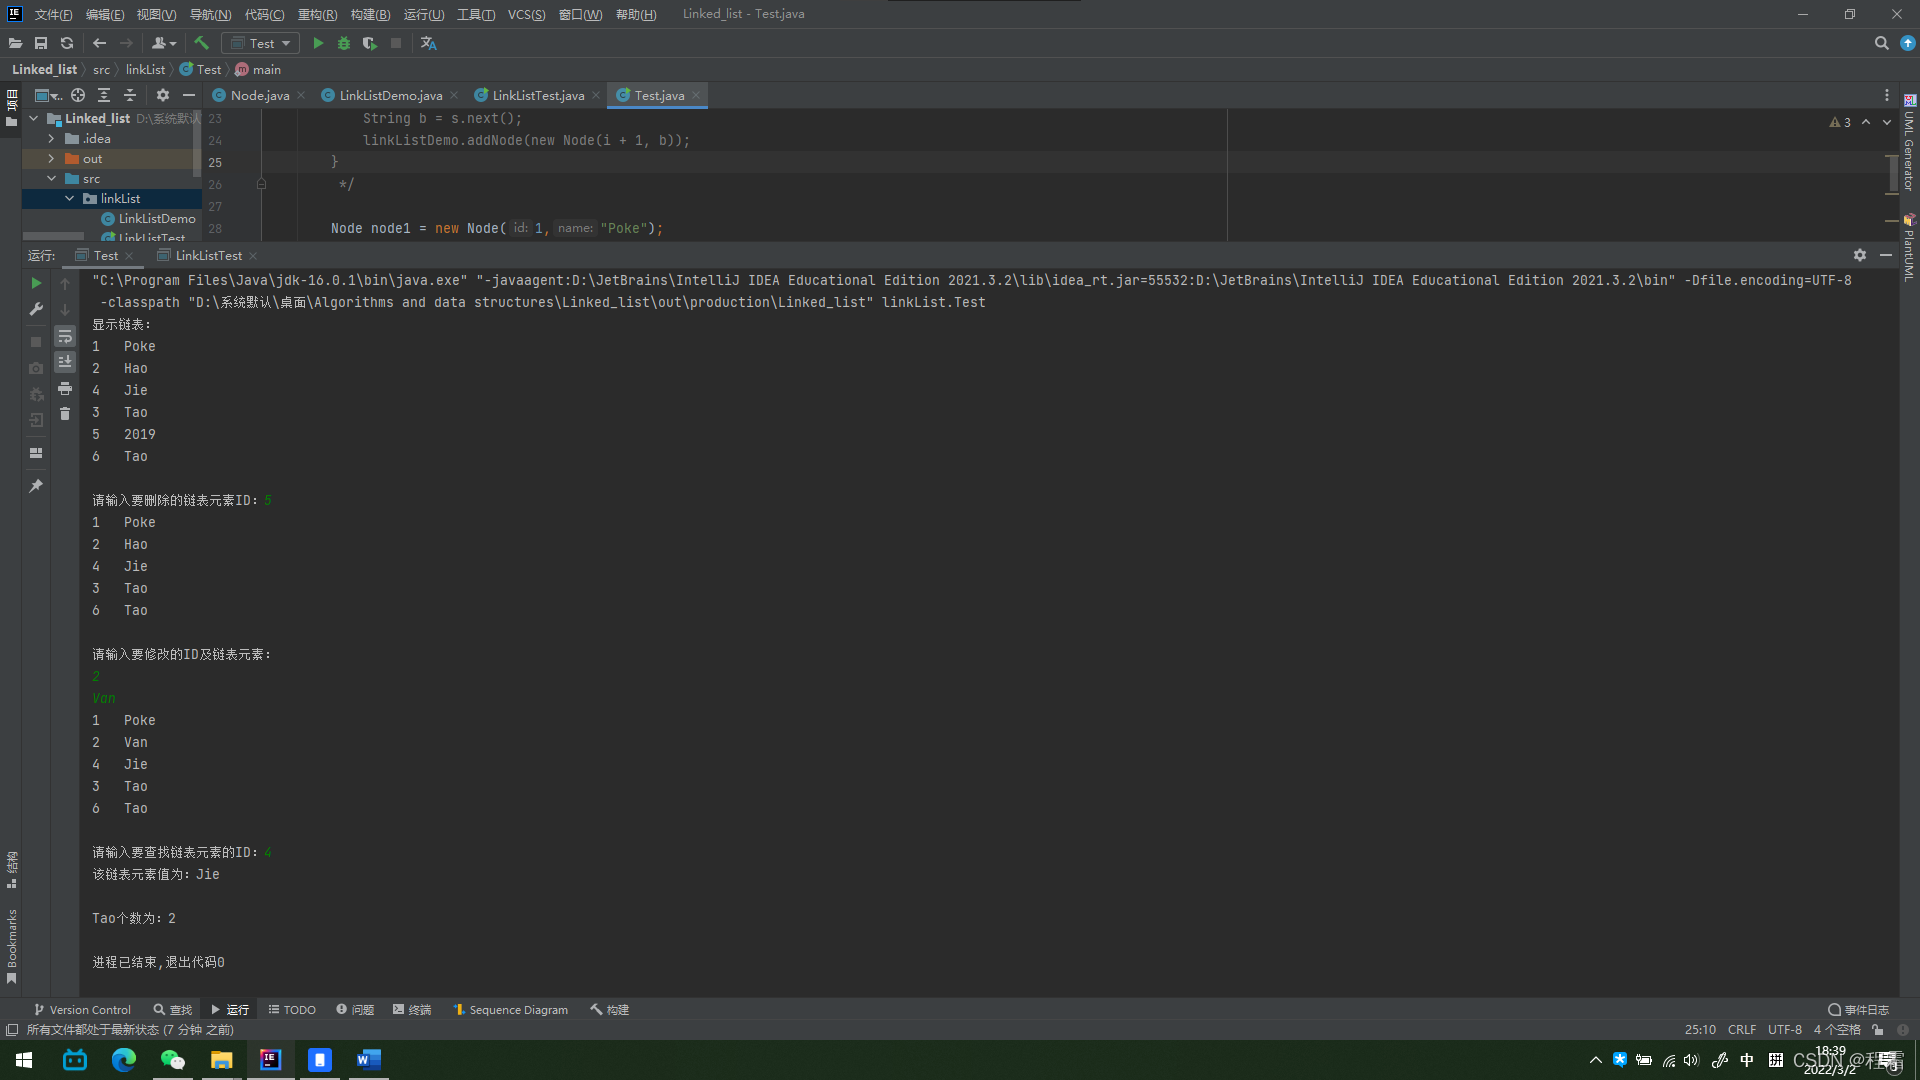This screenshot has width=1920, height=1080.
Task: Toggle soft-wrap in the console
Action: click(65, 336)
